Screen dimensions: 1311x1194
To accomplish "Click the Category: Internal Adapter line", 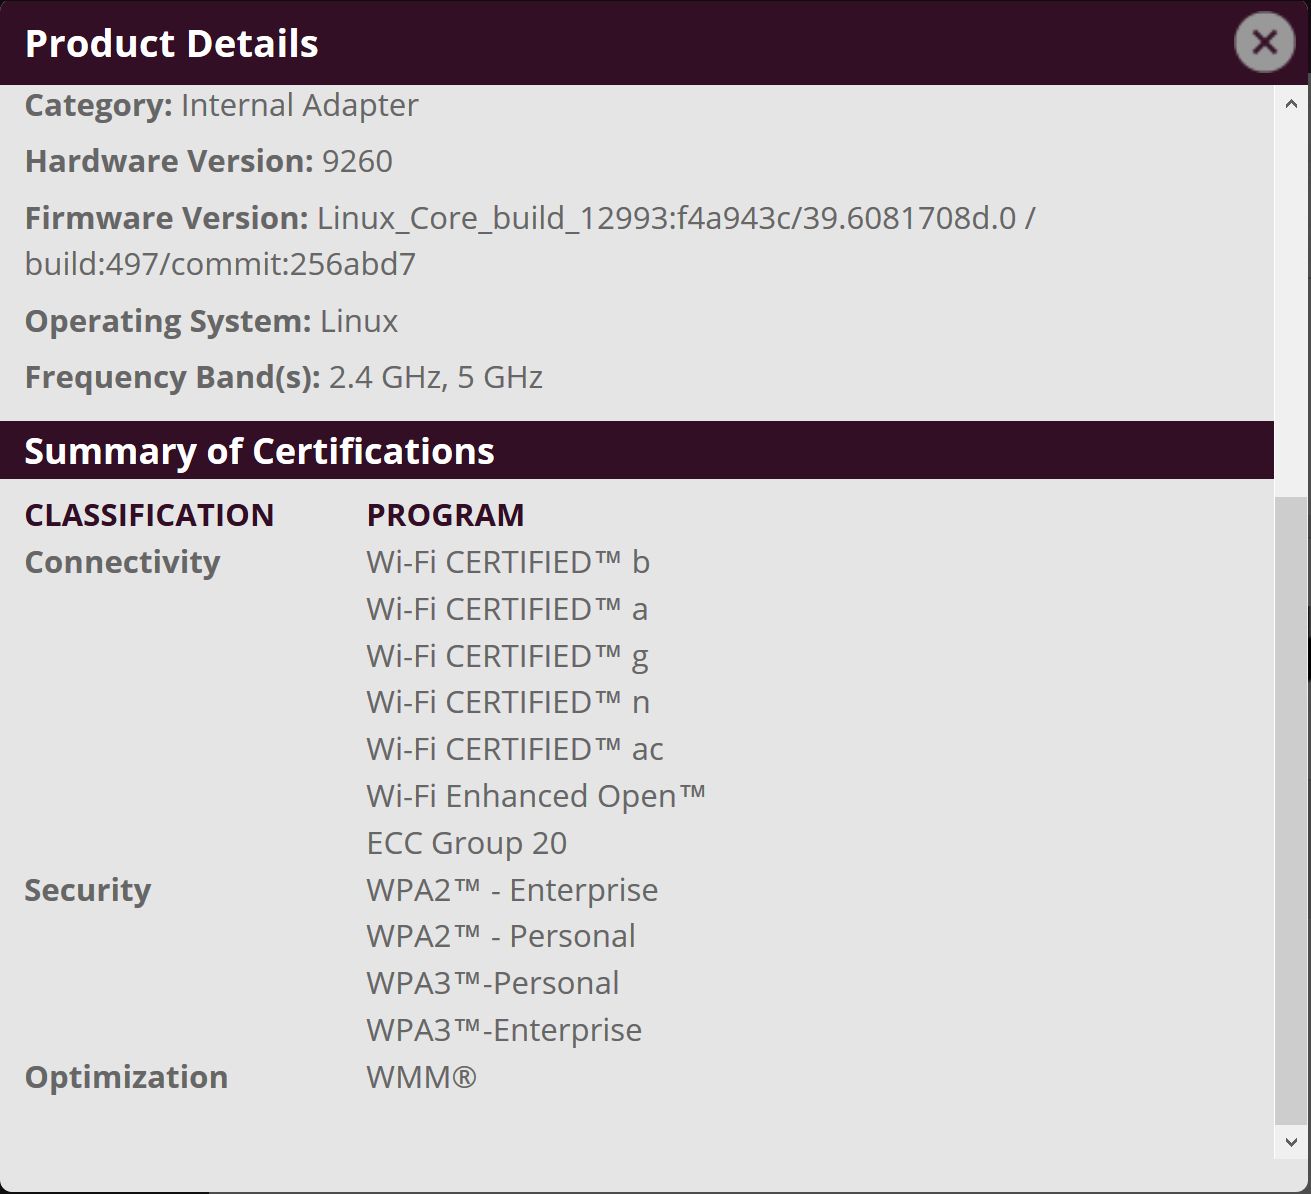I will (221, 105).
